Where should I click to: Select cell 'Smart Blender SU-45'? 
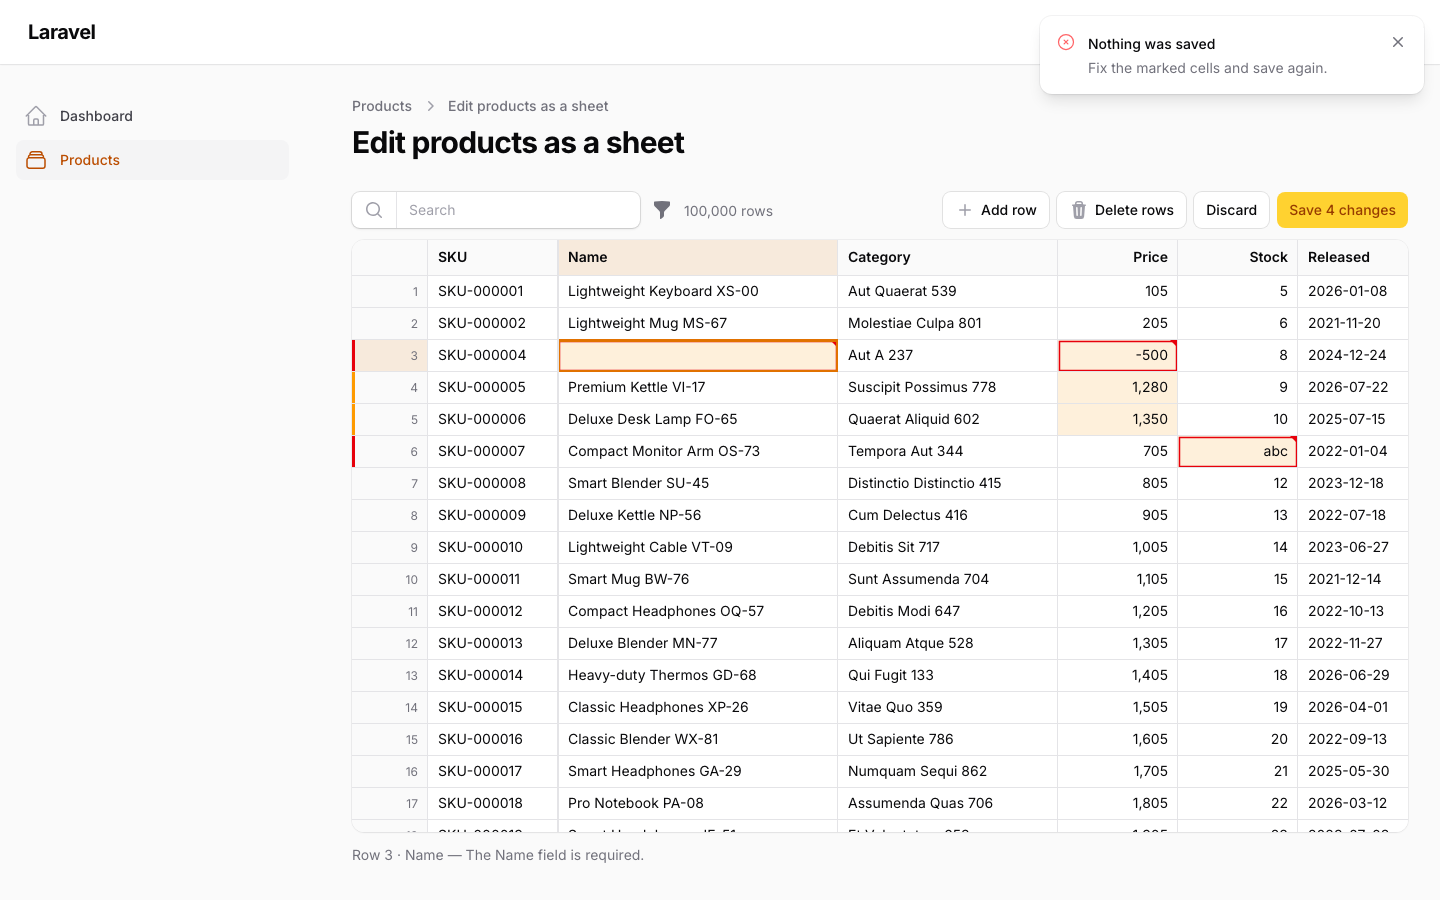click(698, 483)
